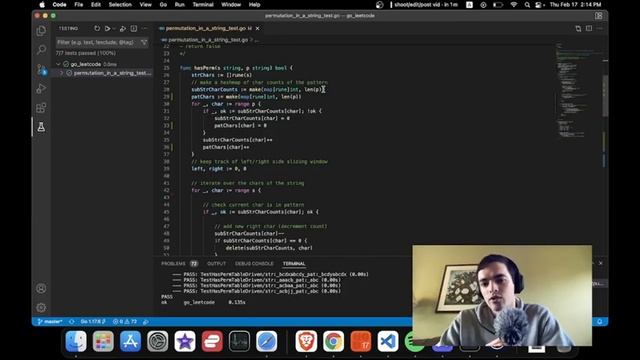Open the View menu
Image resolution: width=640 pixels, height=360 pixels.
tap(145, 5)
